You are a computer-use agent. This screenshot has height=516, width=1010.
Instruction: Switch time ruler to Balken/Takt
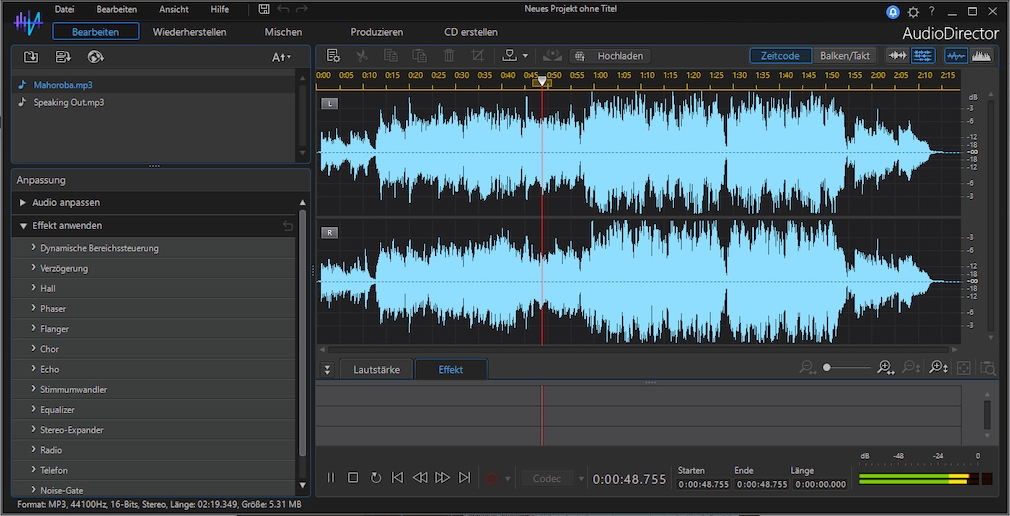844,56
